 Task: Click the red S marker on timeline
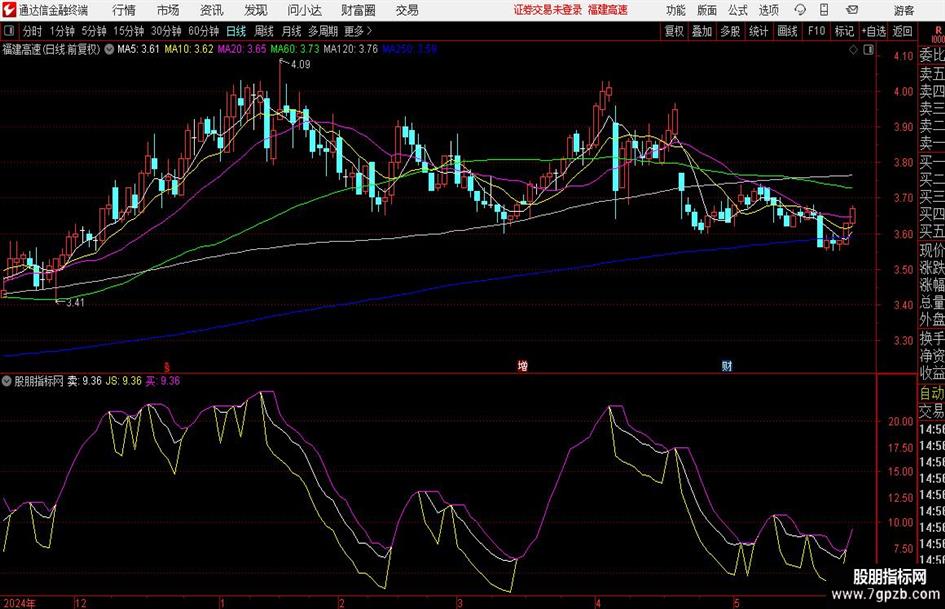[167, 367]
